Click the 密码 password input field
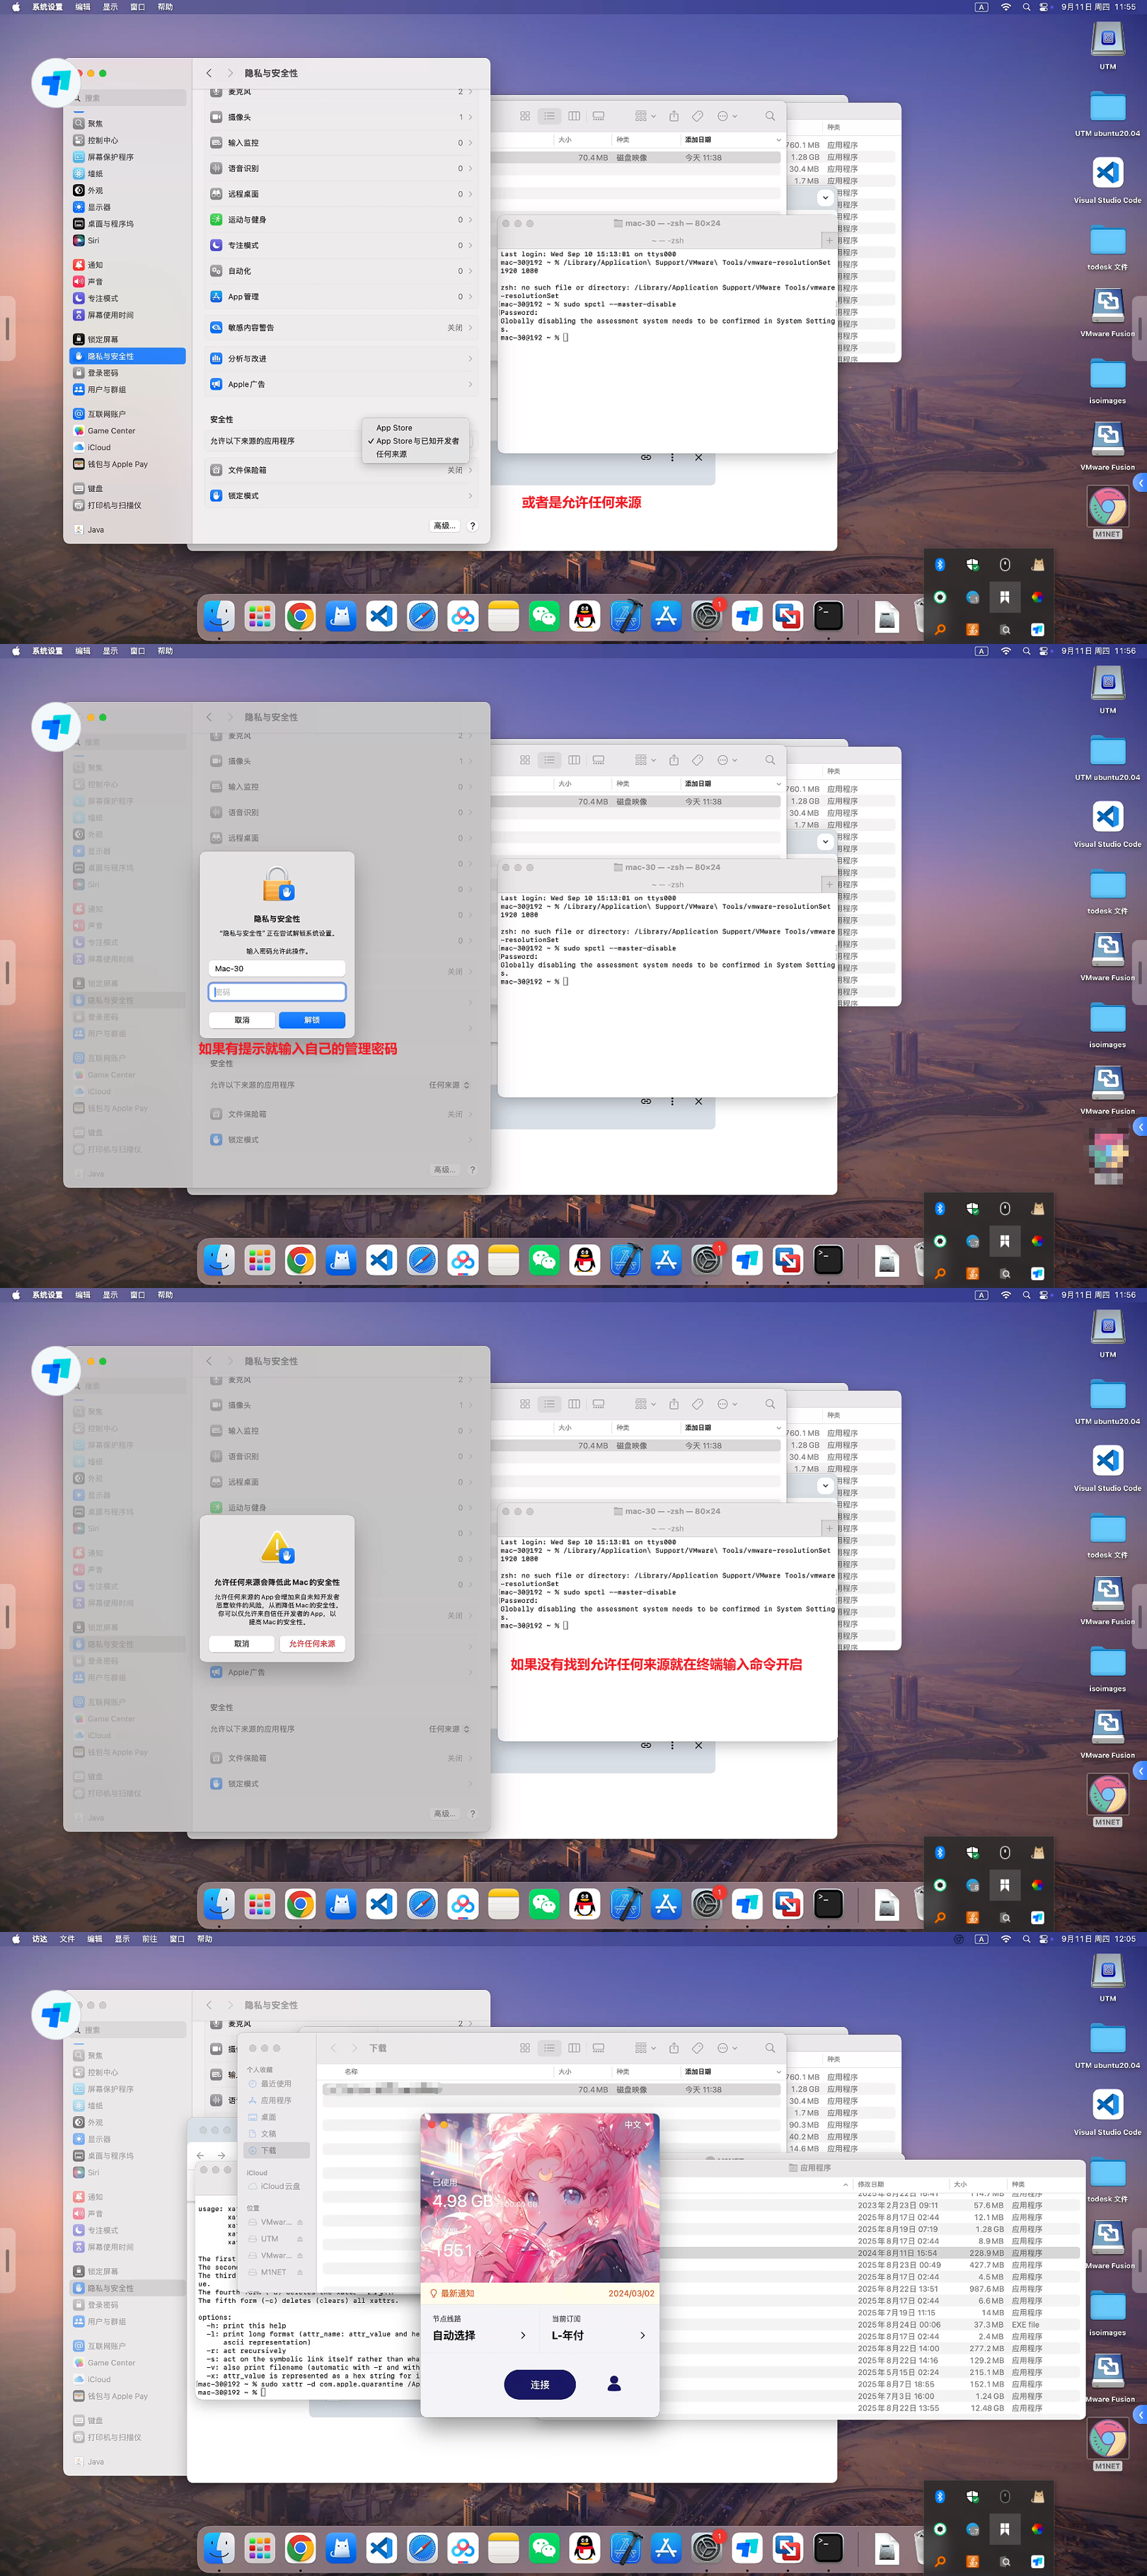Image resolution: width=1147 pixels, height=2576 pixels. pyautogui.click(x=277, y=992)
